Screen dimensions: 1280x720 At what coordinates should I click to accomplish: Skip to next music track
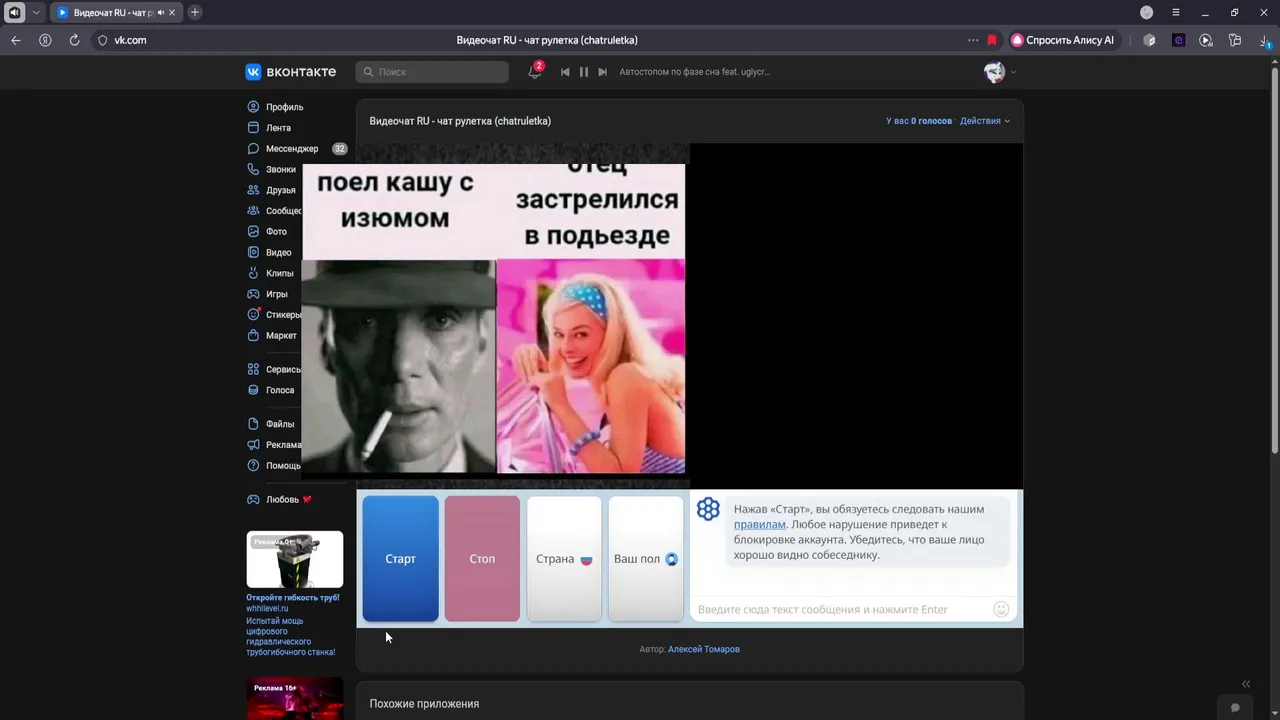point(602,72)
